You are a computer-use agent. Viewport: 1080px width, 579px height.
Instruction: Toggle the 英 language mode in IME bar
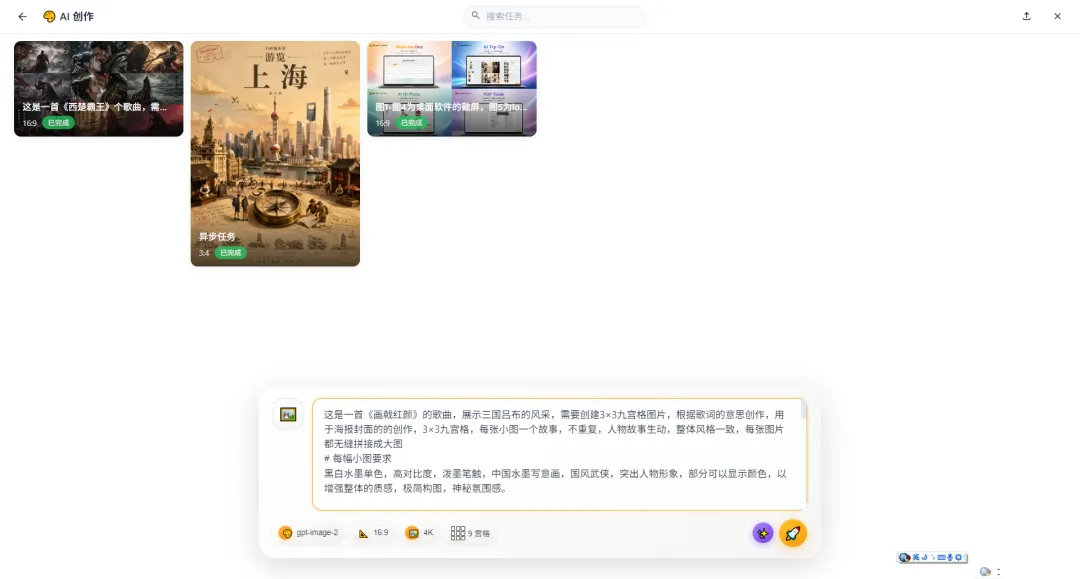click(x=916, y=558)
